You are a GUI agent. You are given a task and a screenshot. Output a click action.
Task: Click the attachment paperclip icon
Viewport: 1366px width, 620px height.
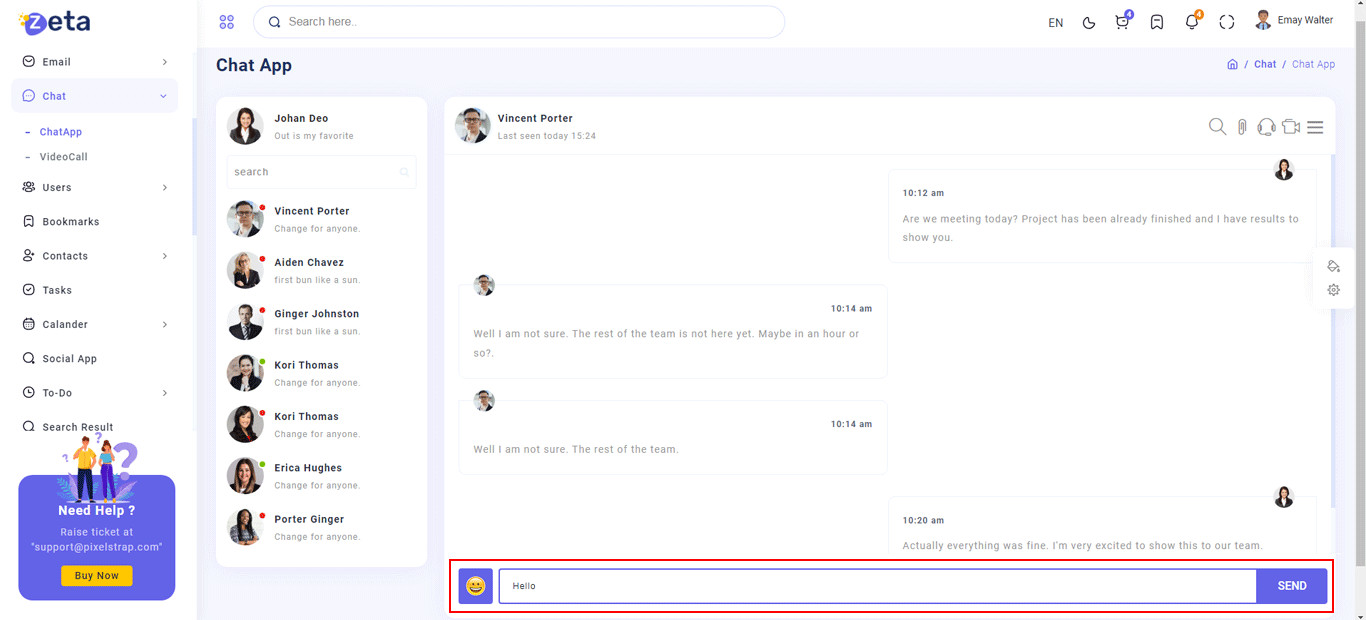tap(1242, 127)
